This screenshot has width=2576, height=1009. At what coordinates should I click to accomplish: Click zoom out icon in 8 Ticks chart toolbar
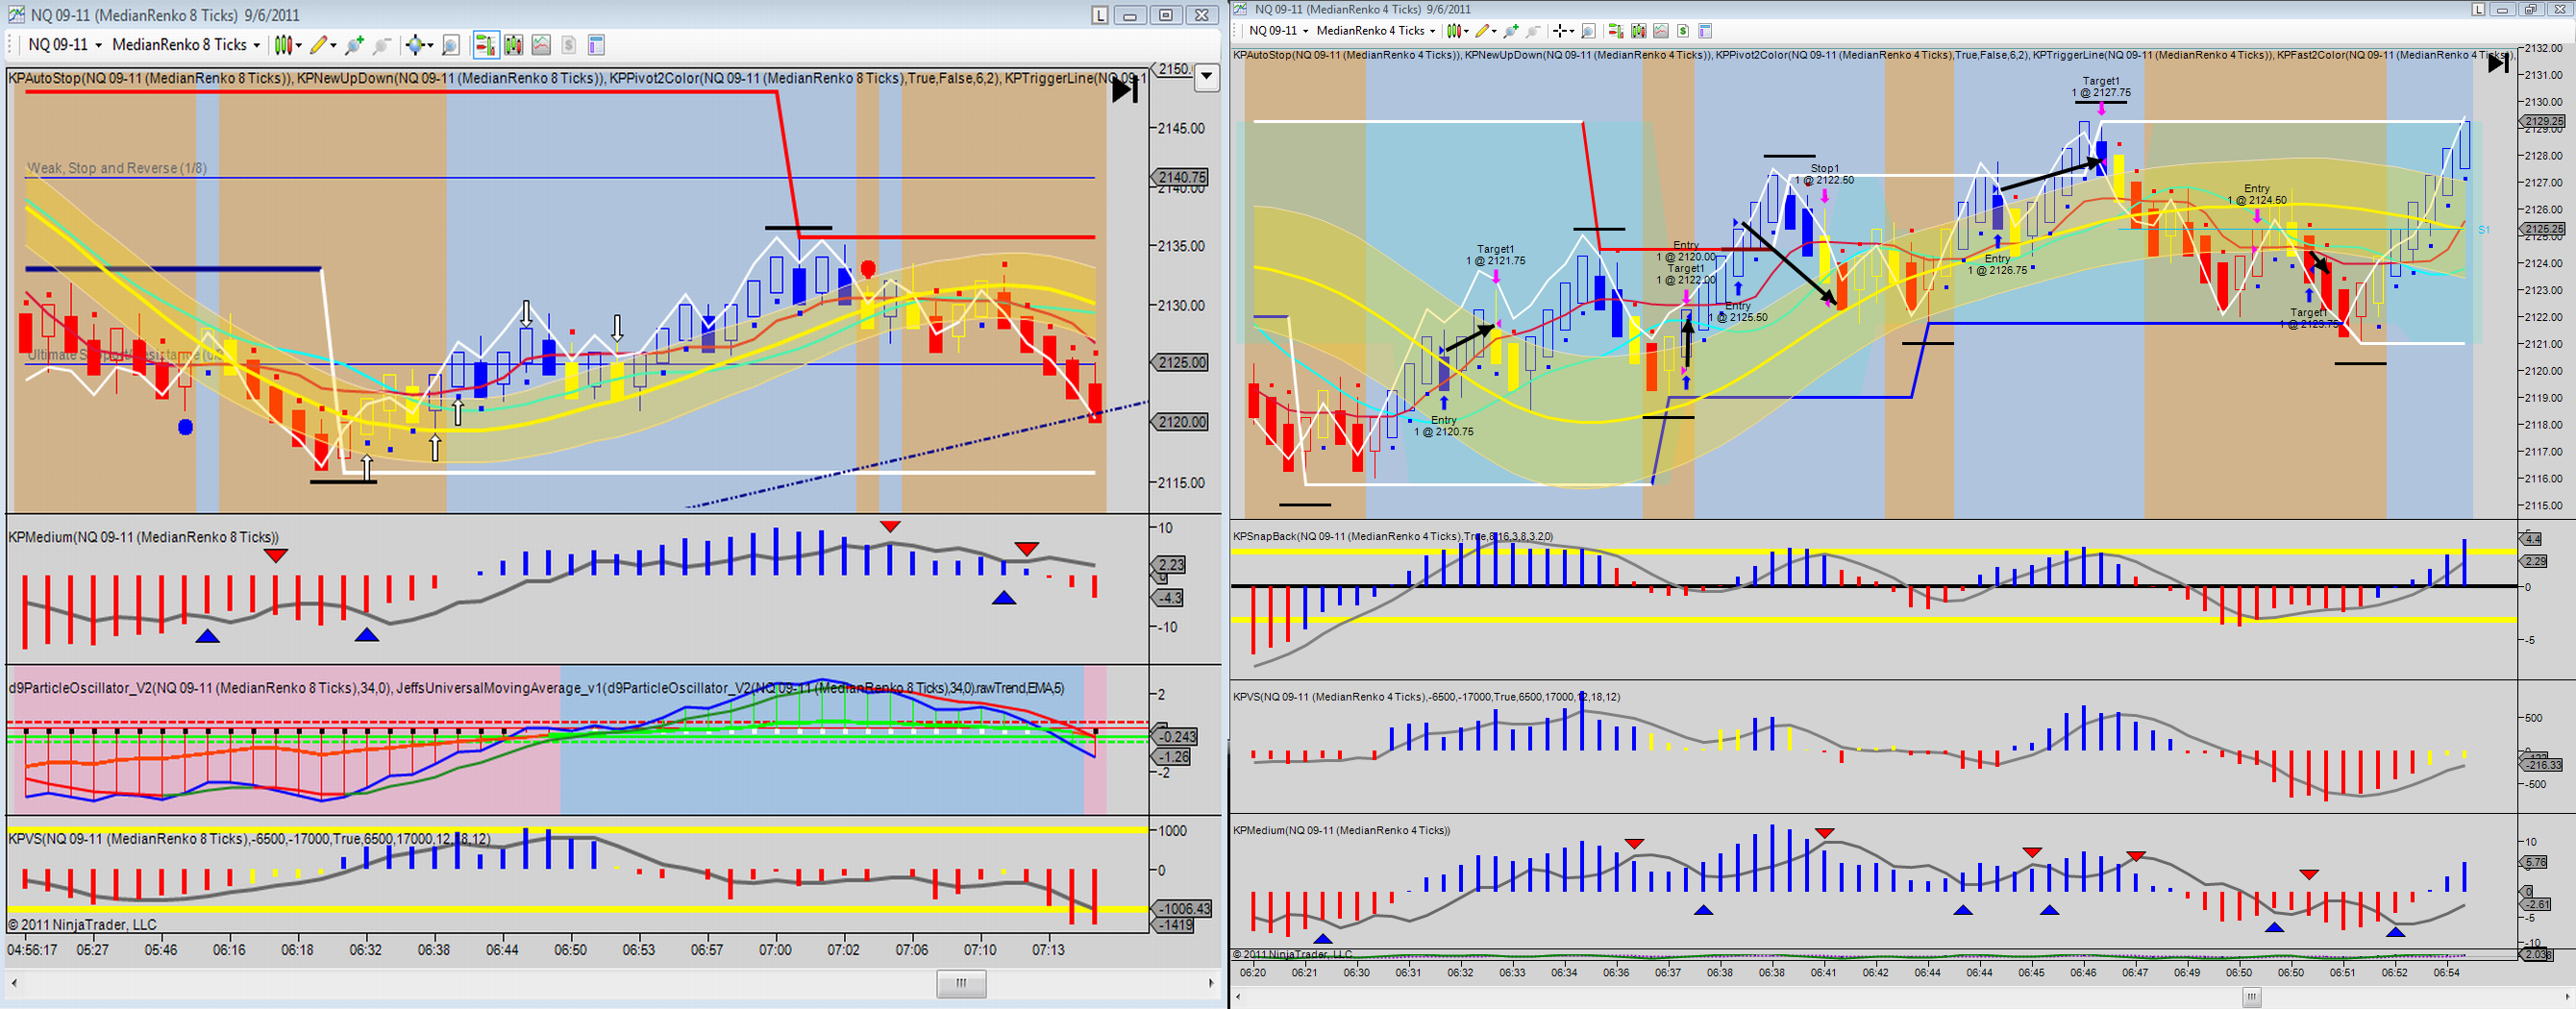coord(381,45)
